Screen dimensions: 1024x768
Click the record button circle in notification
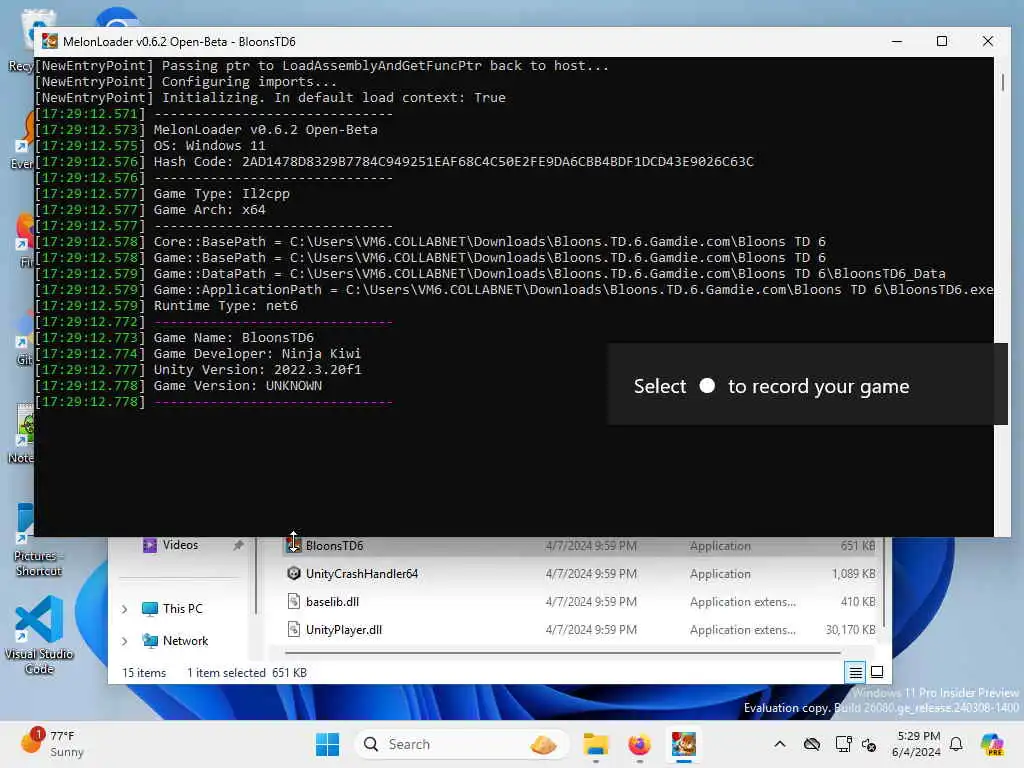pos(707,386)
